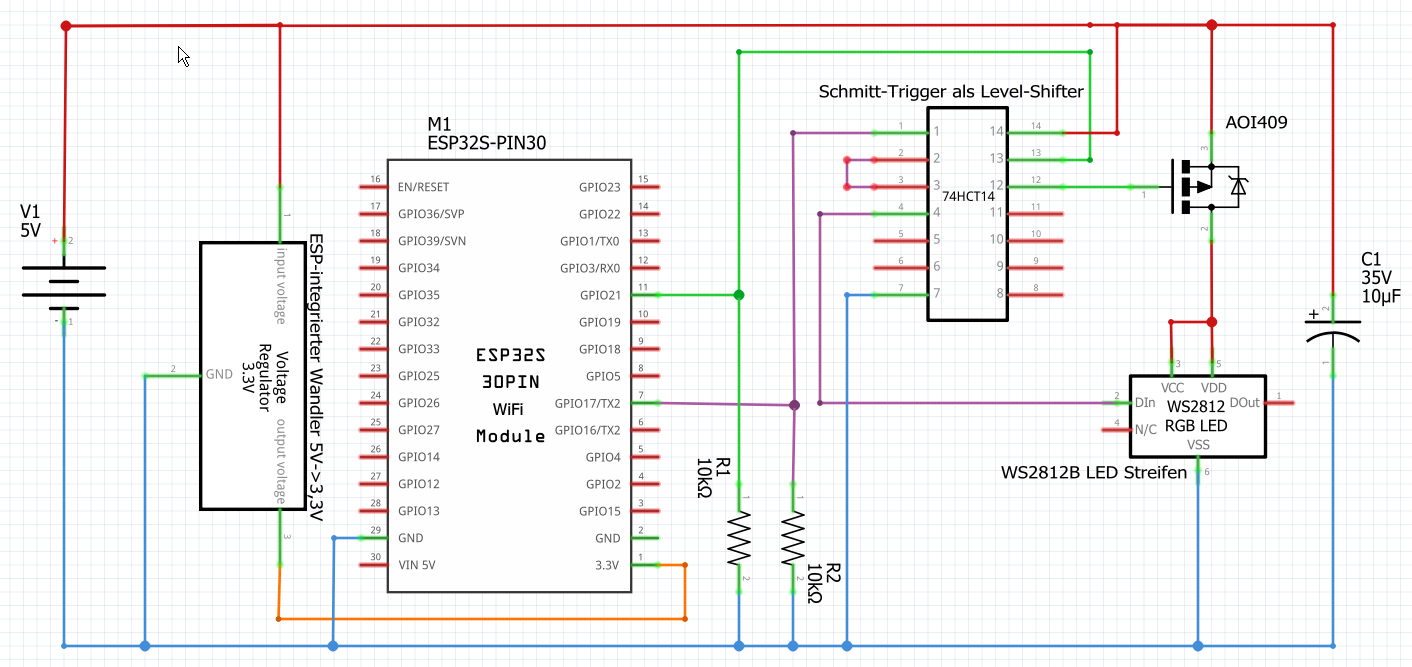Click the 'V1 5V' label

32,221
